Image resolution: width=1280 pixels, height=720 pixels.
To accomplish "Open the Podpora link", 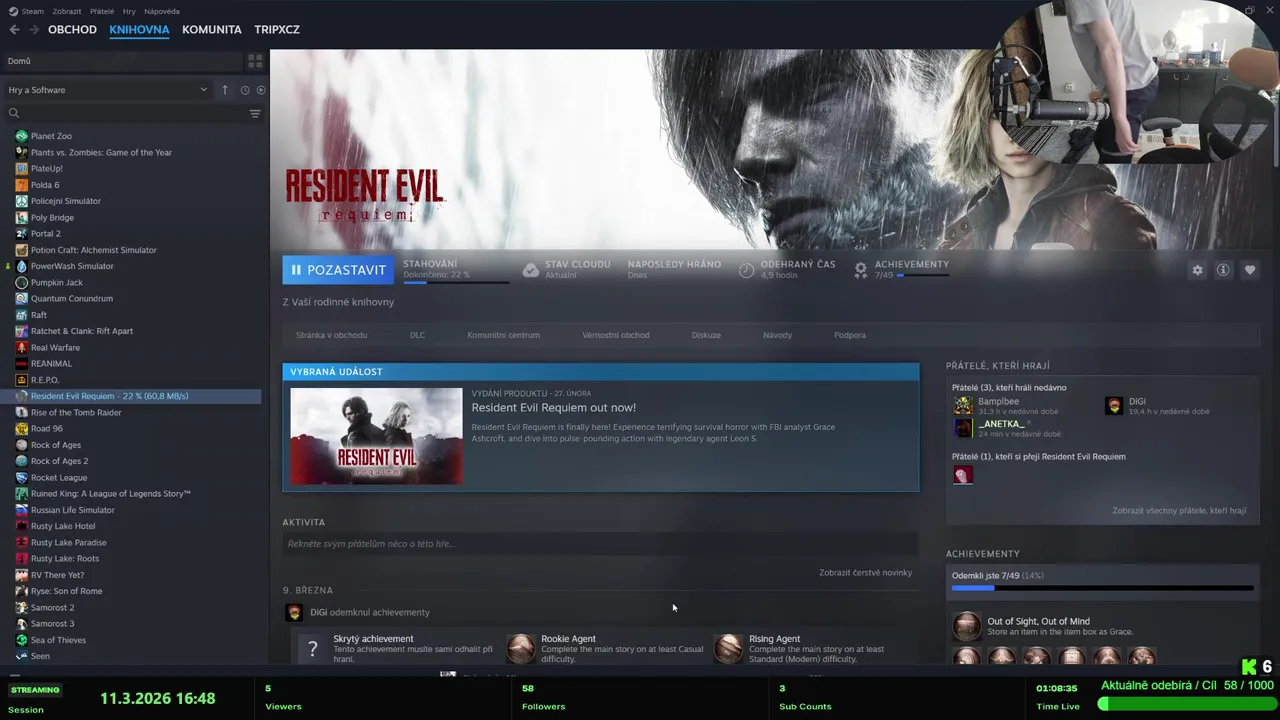I will 850,335.
